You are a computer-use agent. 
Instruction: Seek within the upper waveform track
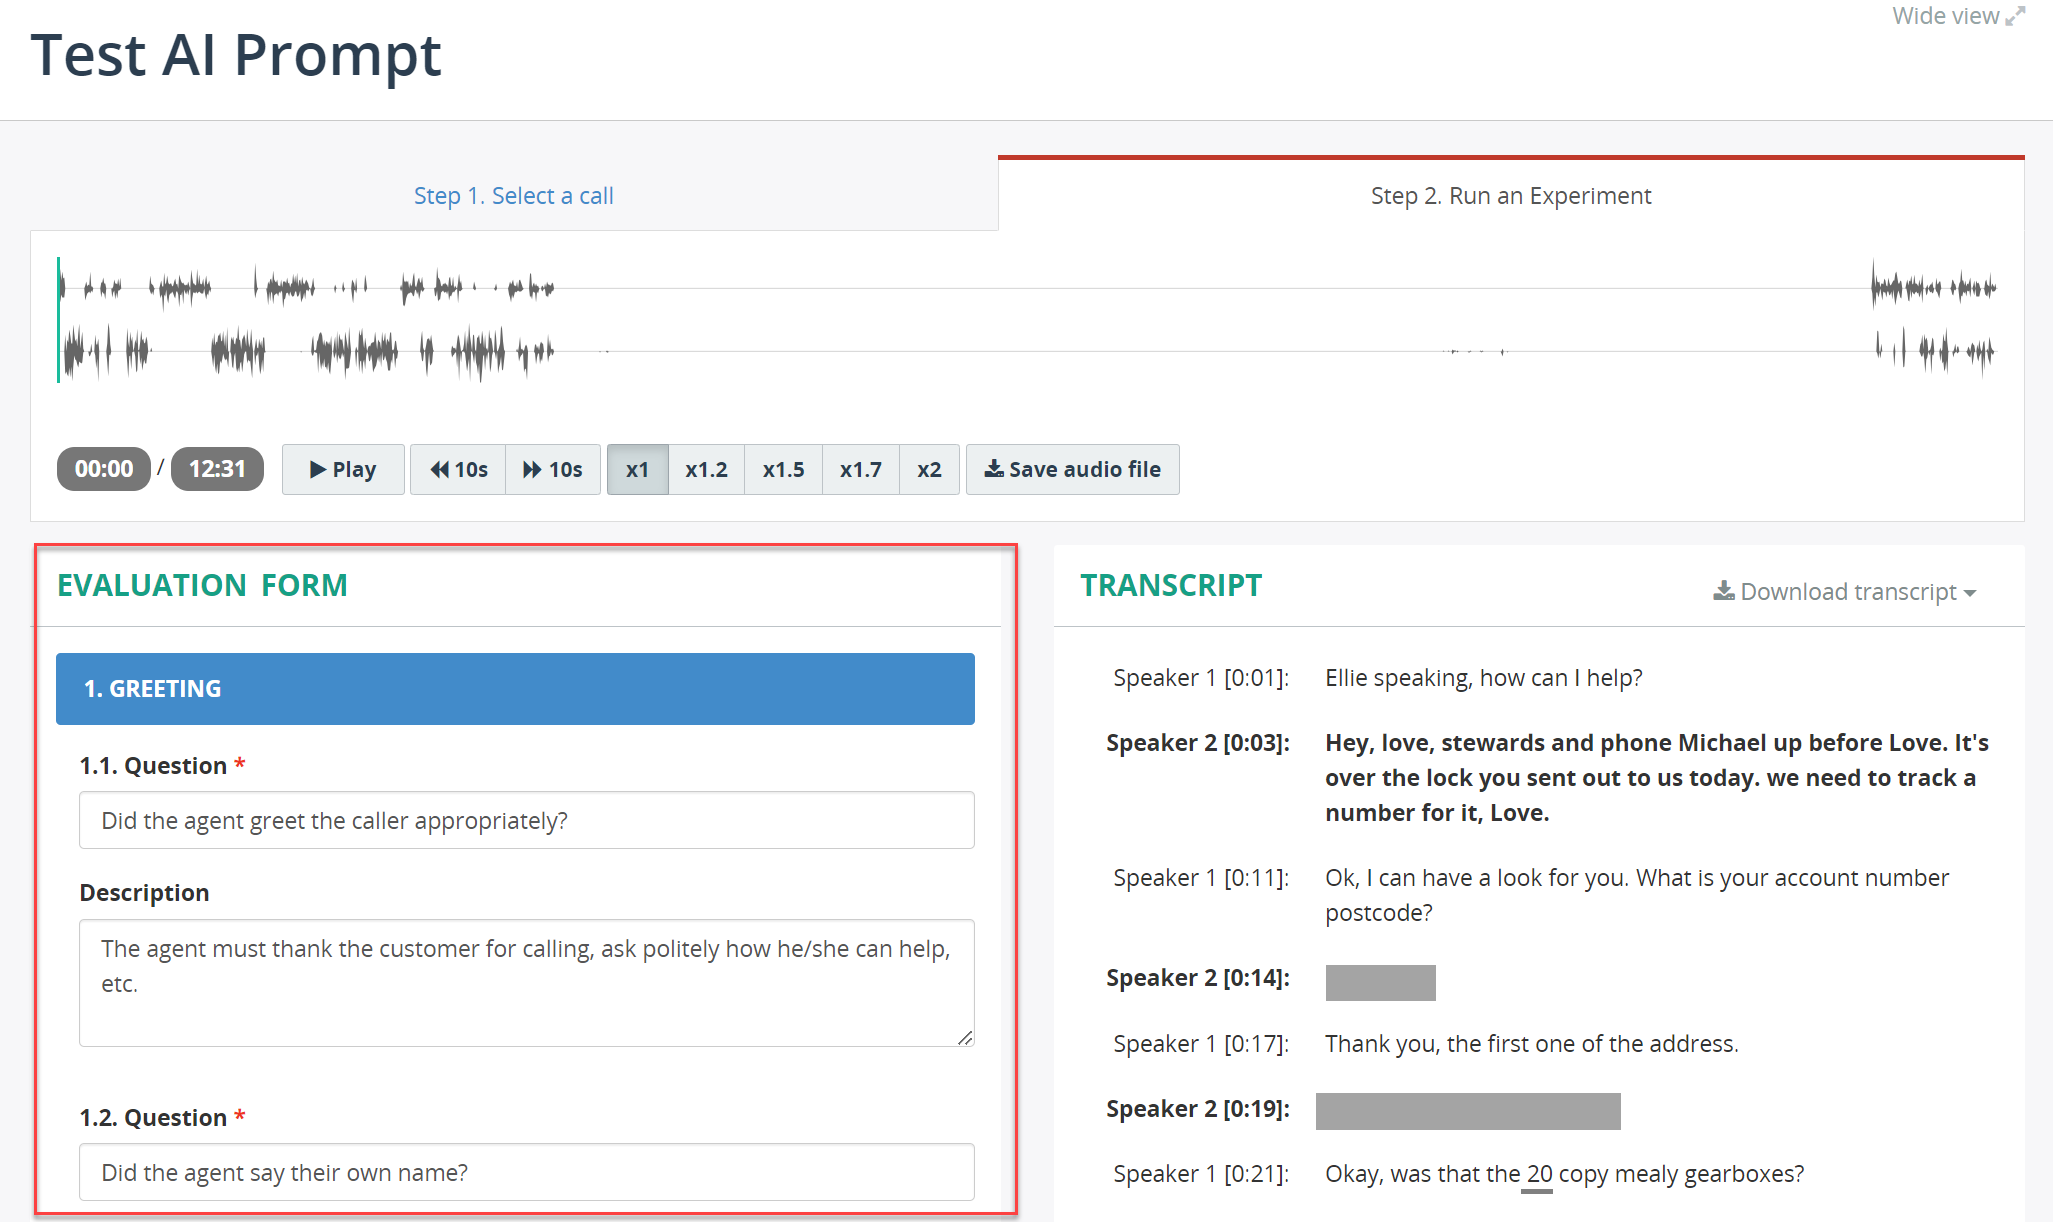(x=1027, y=288)
